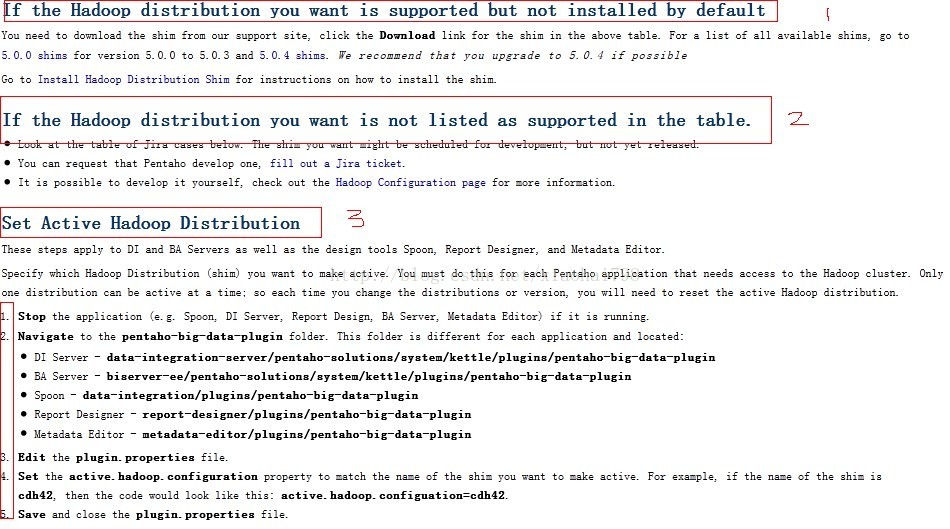Click the bold 'Download' word
950x529 pixels.
pyautogui.click(x=407, y=36)
